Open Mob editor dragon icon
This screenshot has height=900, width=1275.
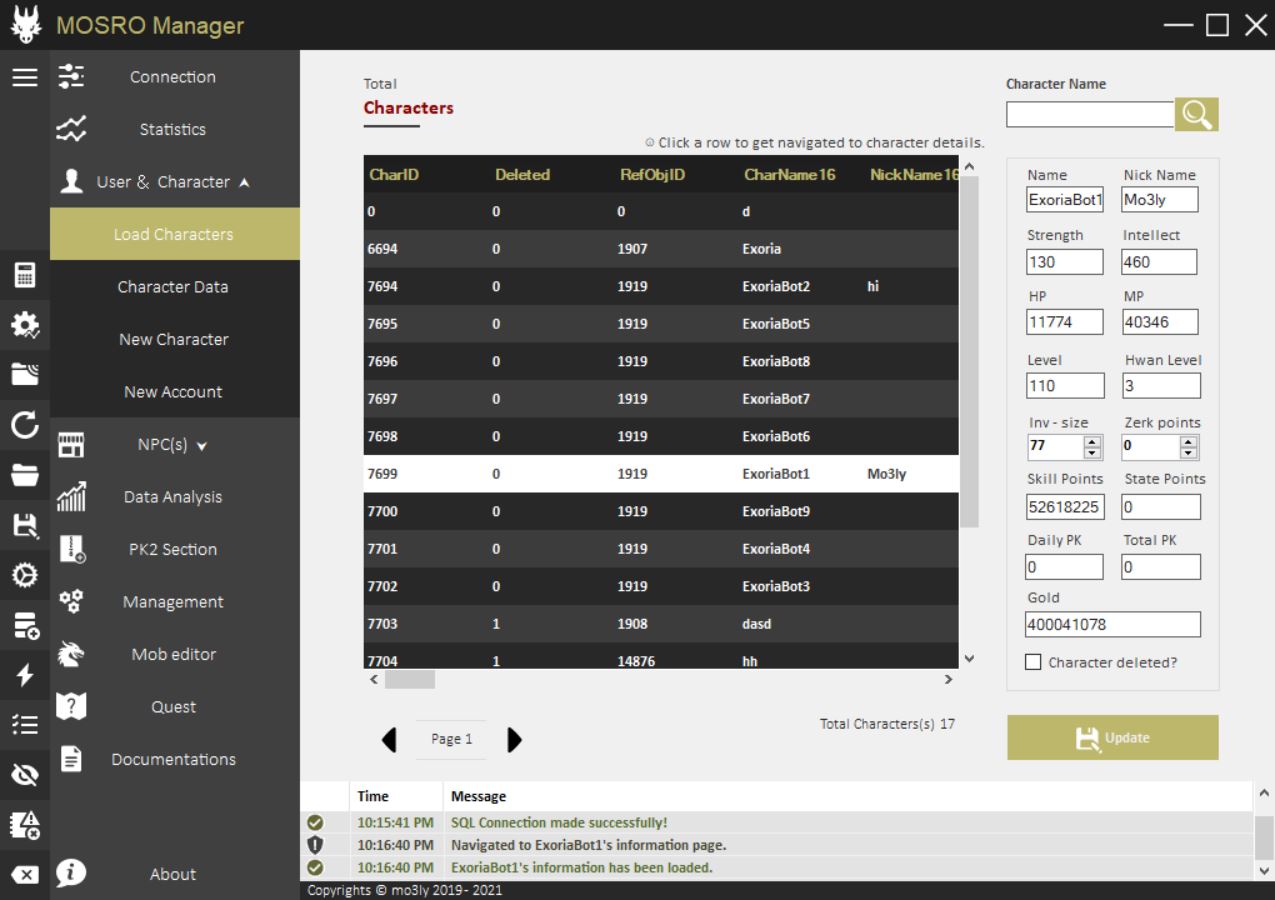pyautogui.click(x=71, y=654)
